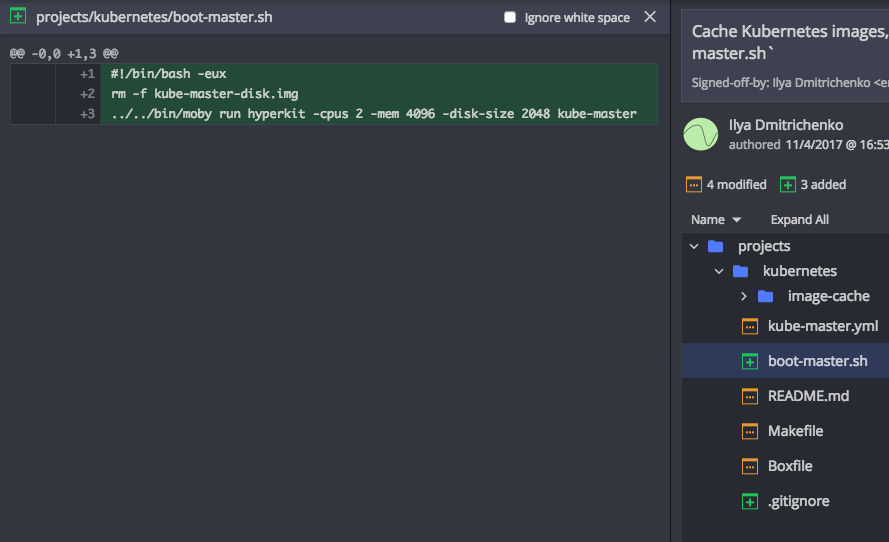Click Expand All in file tree

coord(799,219)
